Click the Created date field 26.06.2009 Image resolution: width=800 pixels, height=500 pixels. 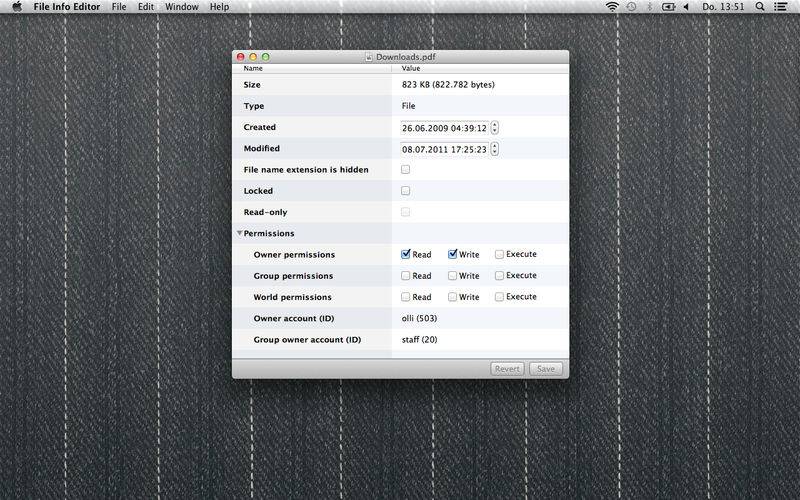444,128
